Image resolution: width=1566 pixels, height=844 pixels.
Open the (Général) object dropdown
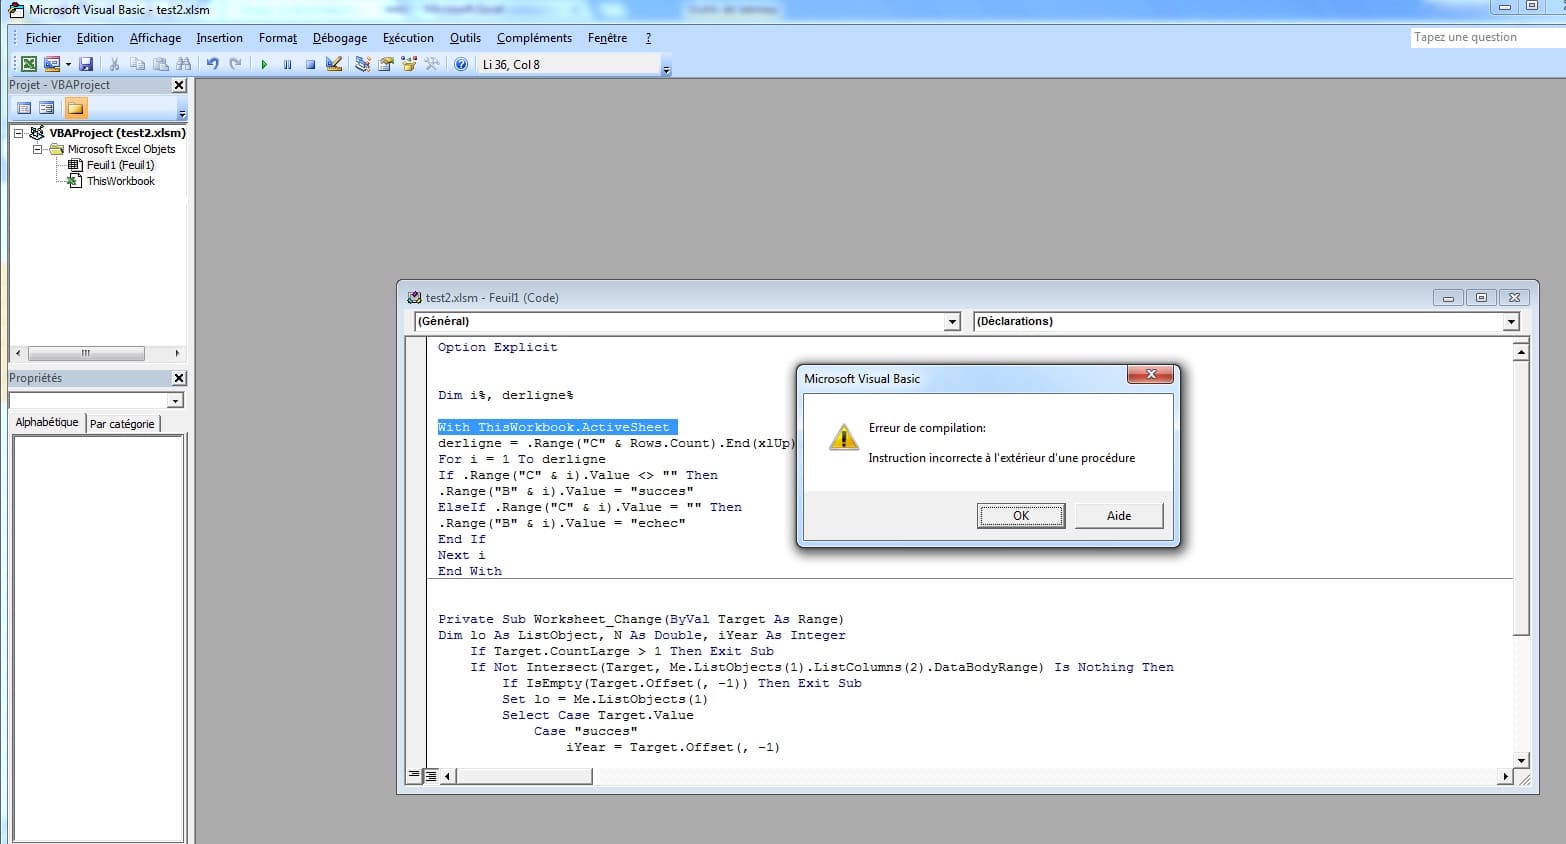click(x=951, y=322)
